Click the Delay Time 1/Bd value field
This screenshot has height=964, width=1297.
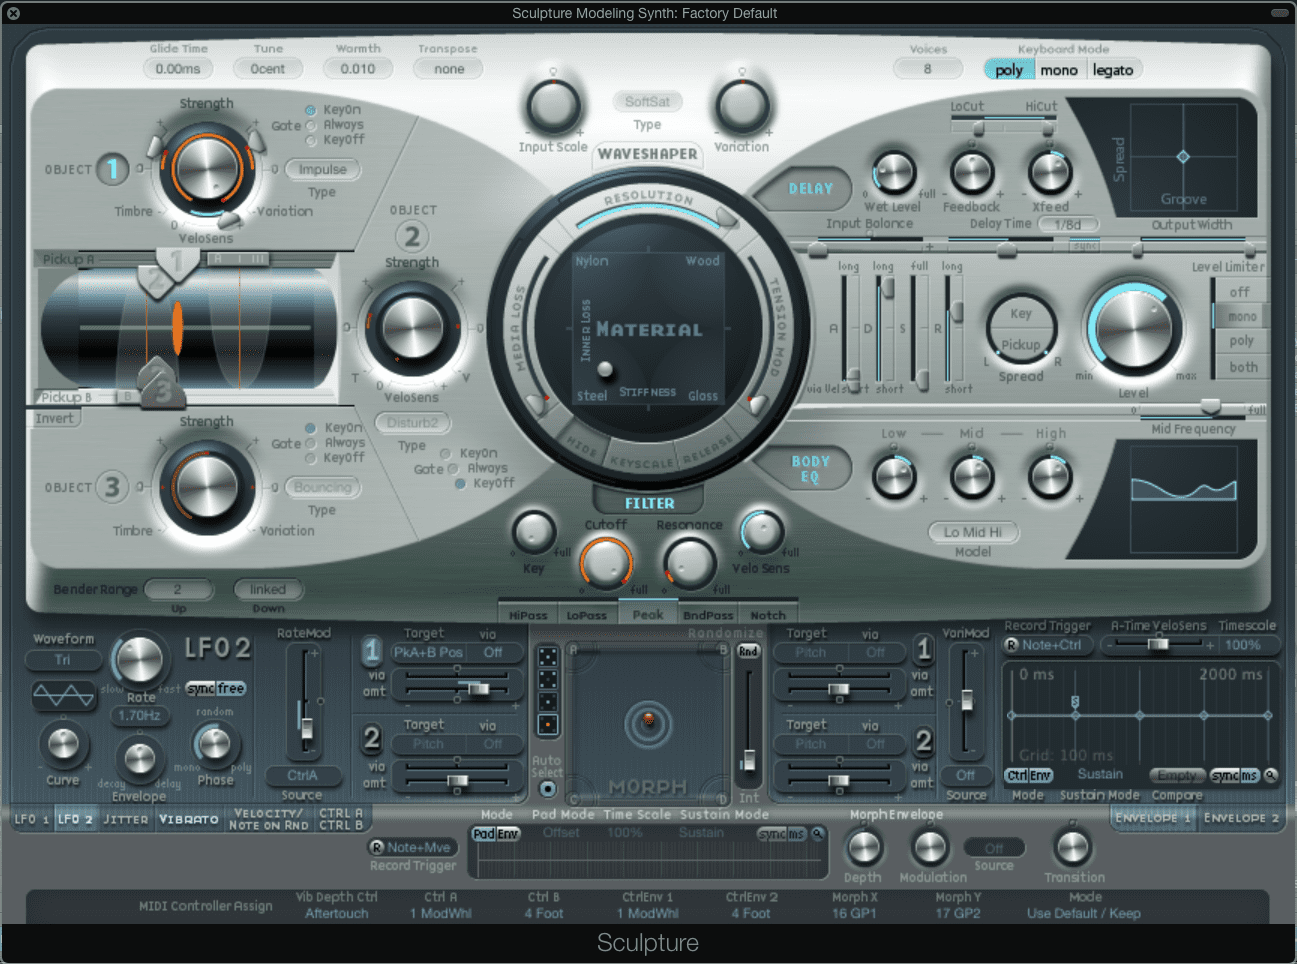[1069, 224]
